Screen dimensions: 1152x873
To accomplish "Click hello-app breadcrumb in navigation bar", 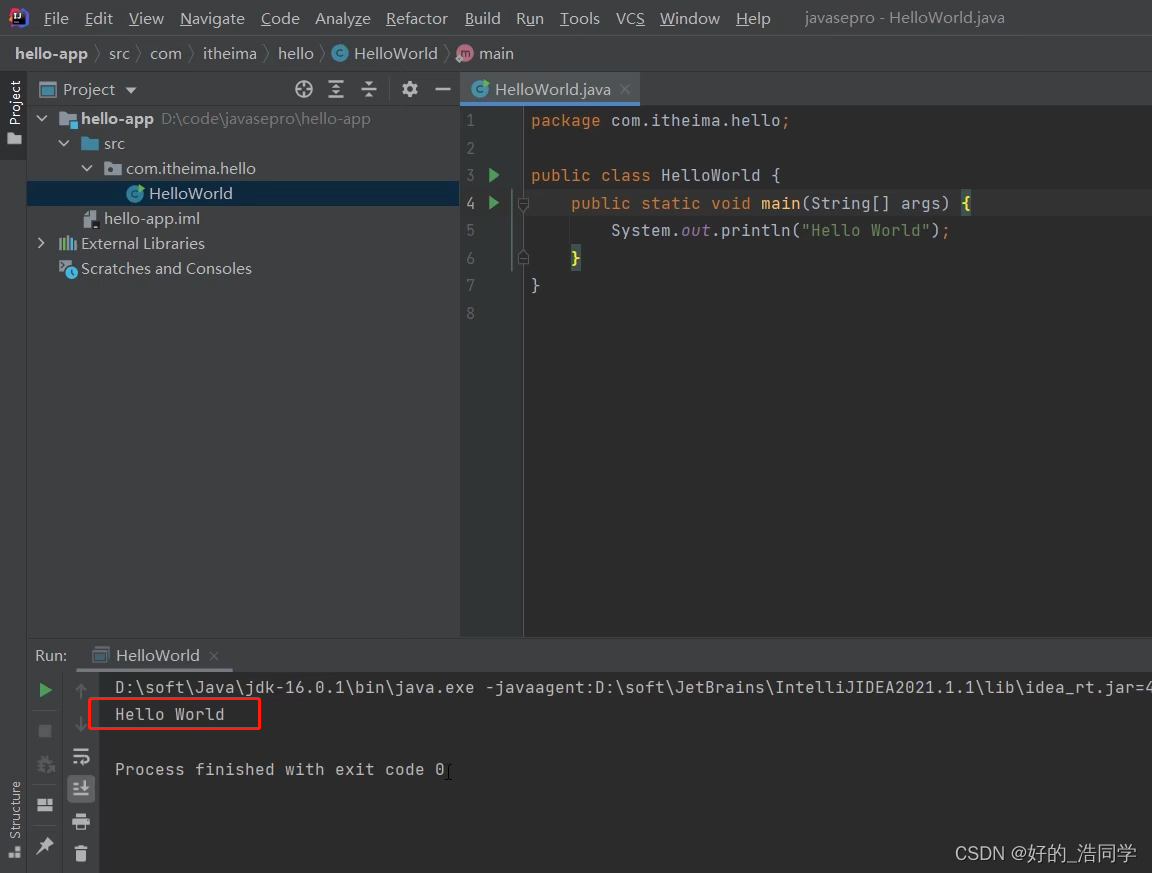I will [51, 54].
